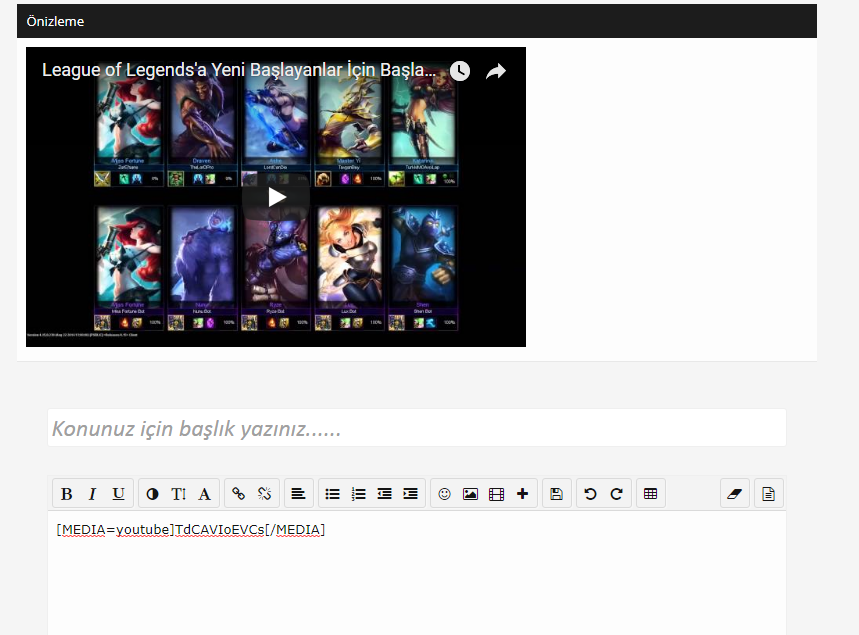
Task: Toggle bold formatting
Action: (67, 494)
